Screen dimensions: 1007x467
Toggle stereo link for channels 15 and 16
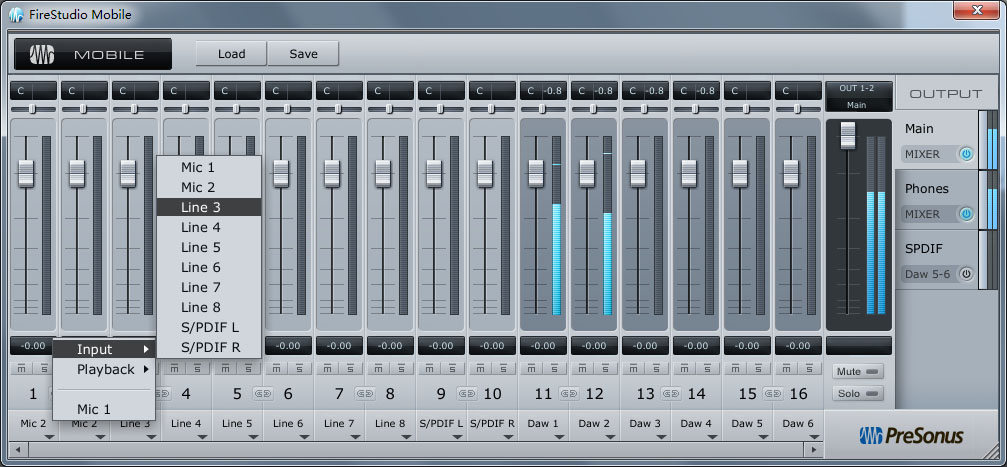pyautogui.click(x=773, y=393)
